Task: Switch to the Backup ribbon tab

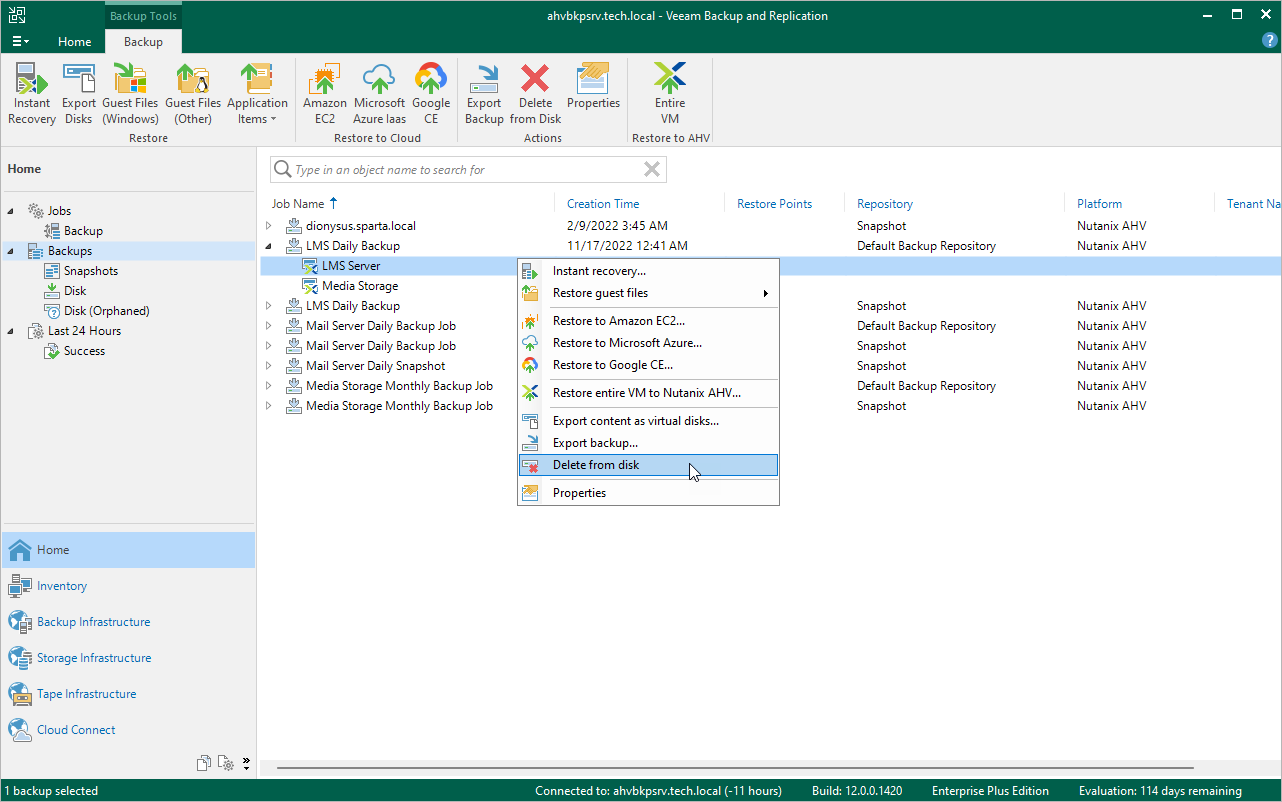Action: [x=143, y=41]
